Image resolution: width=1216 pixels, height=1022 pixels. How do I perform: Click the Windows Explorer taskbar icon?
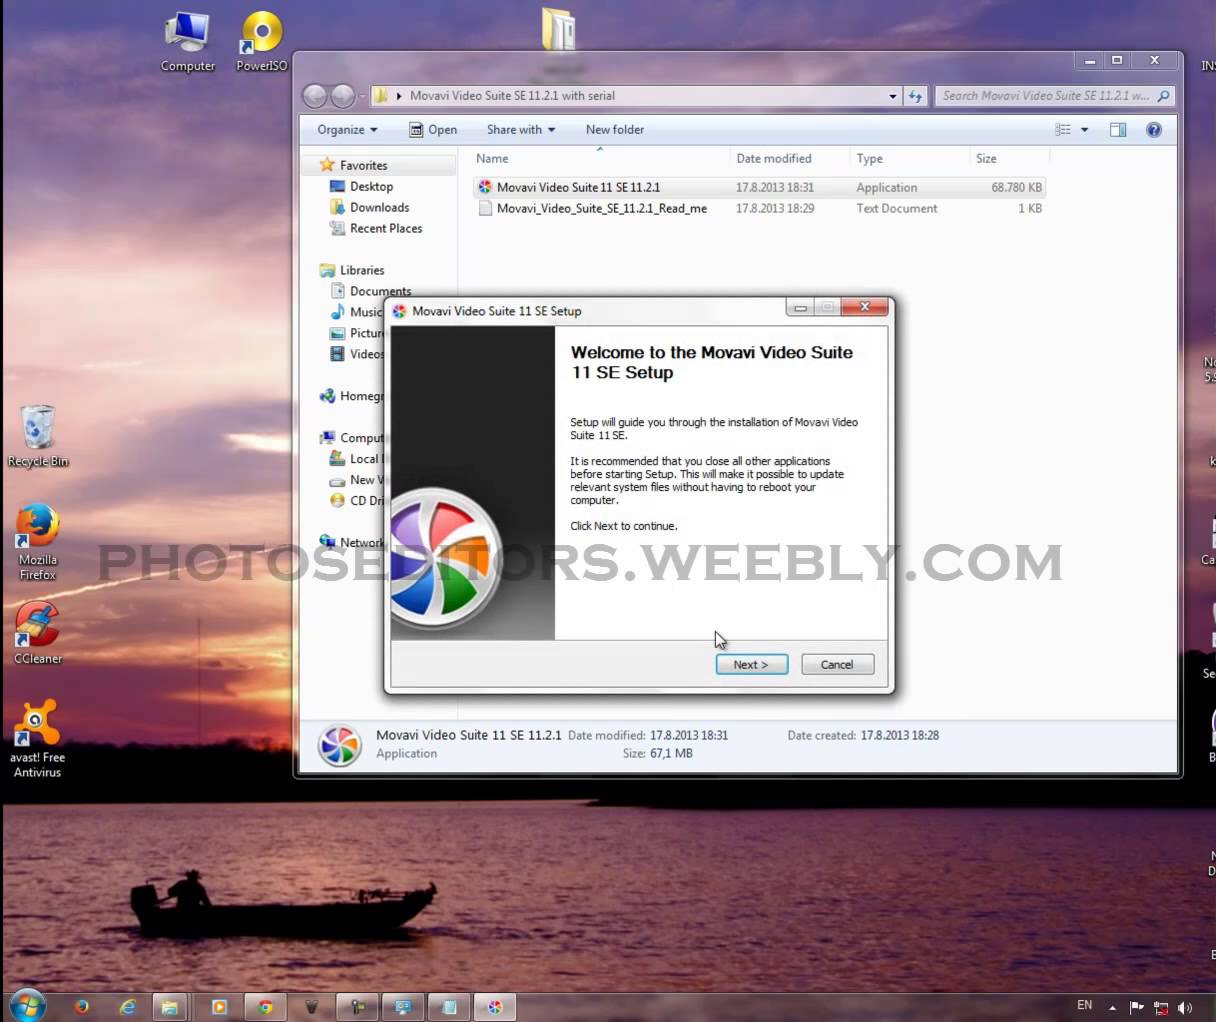[171, 1007]
